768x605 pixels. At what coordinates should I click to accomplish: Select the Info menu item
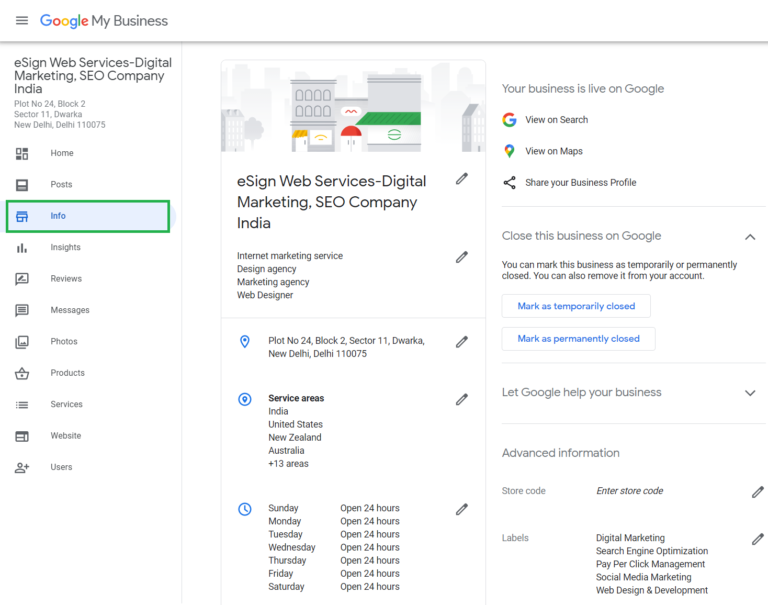[x=88, y=216]
